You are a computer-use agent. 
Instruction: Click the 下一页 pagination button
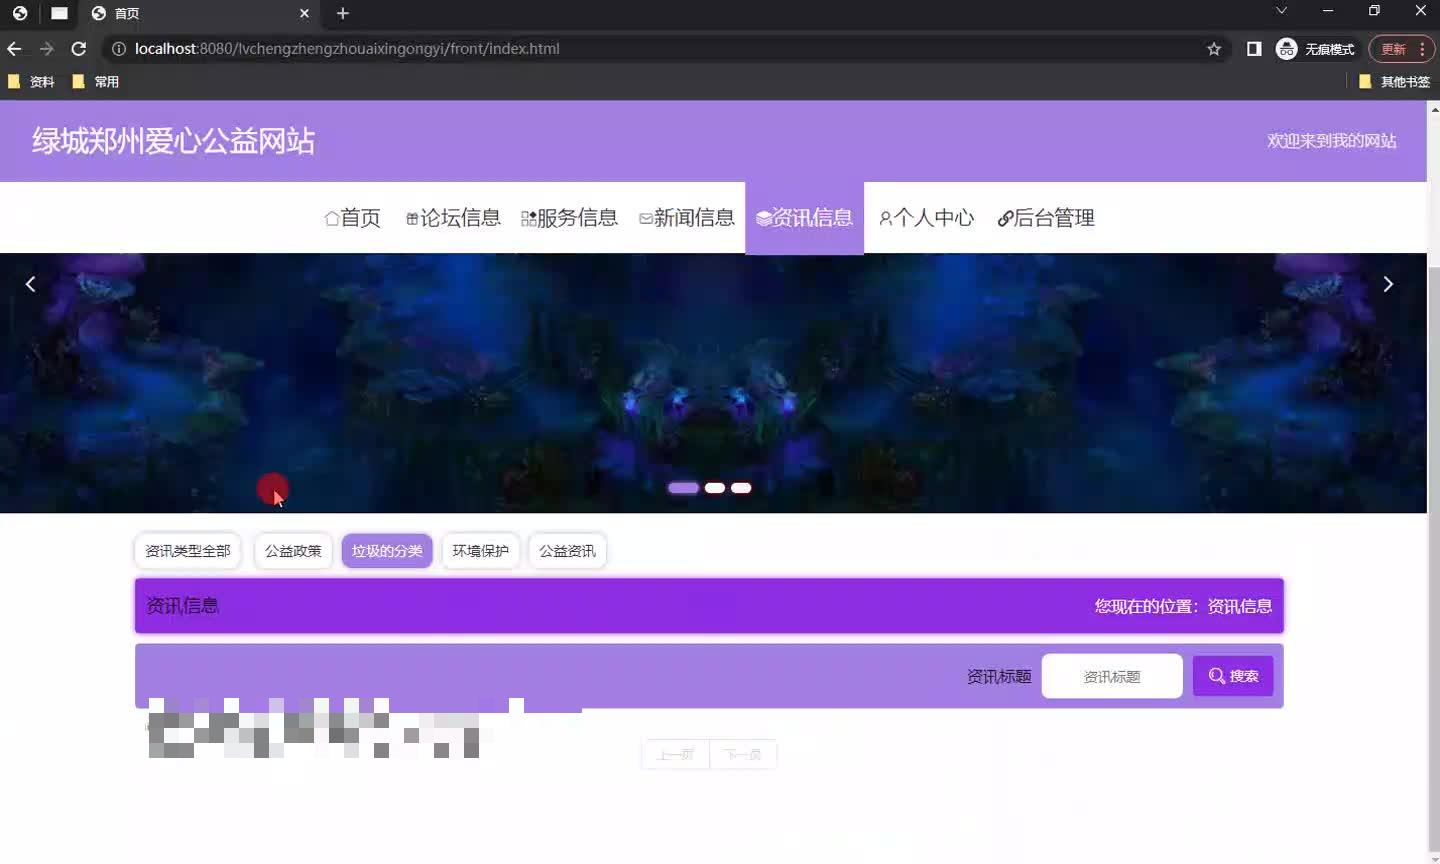pos(743,754)
